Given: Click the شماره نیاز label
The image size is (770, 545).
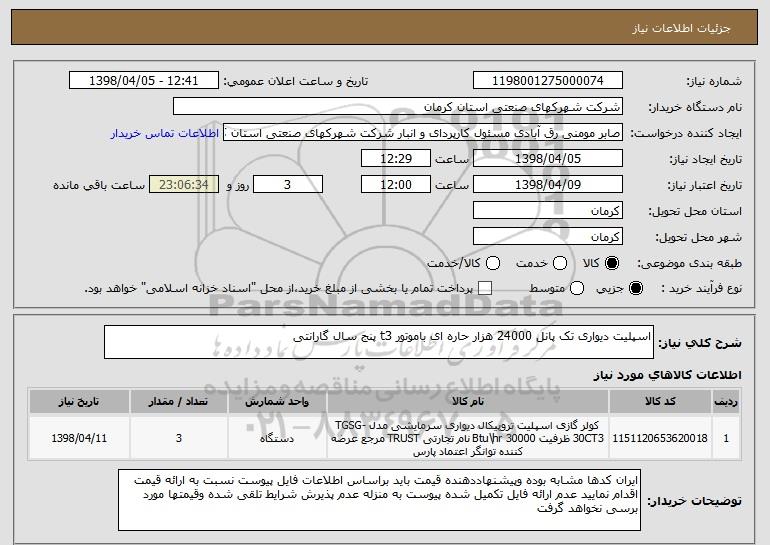Looking at the screenshot, I should click(x=714, y=81).
